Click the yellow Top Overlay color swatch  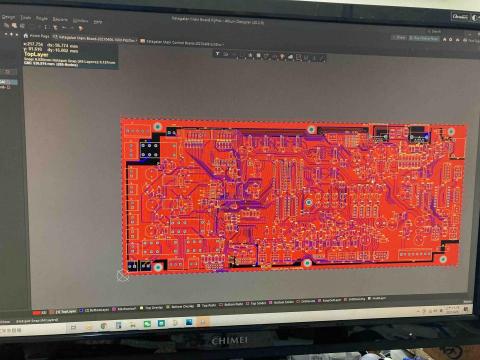coord(142,308)
